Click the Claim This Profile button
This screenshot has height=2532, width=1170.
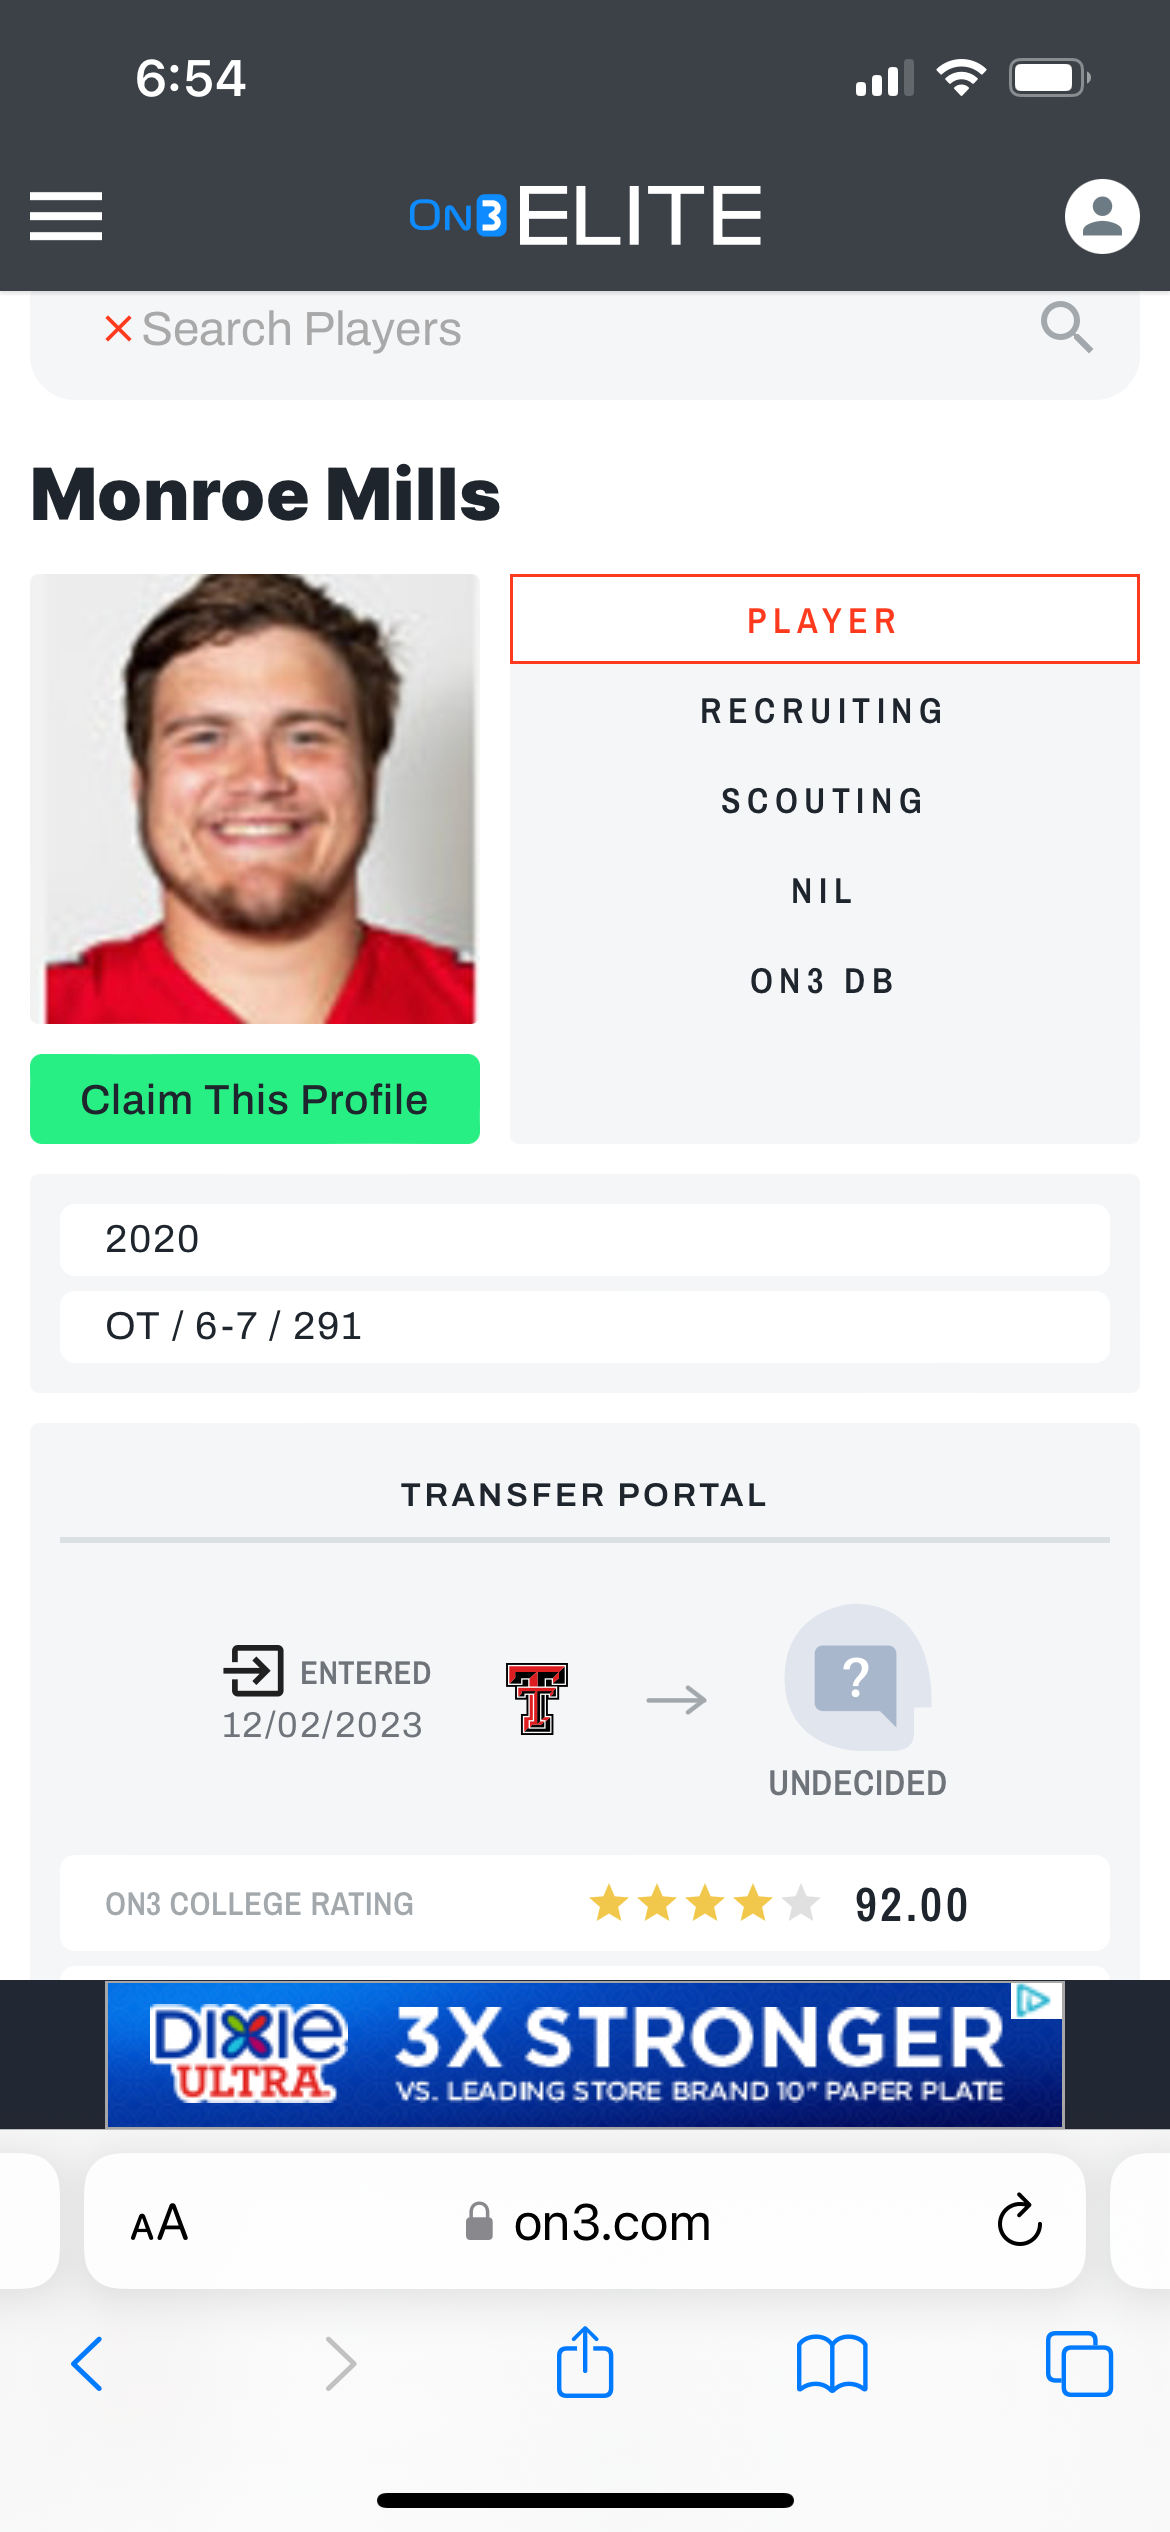point(255,1099)
